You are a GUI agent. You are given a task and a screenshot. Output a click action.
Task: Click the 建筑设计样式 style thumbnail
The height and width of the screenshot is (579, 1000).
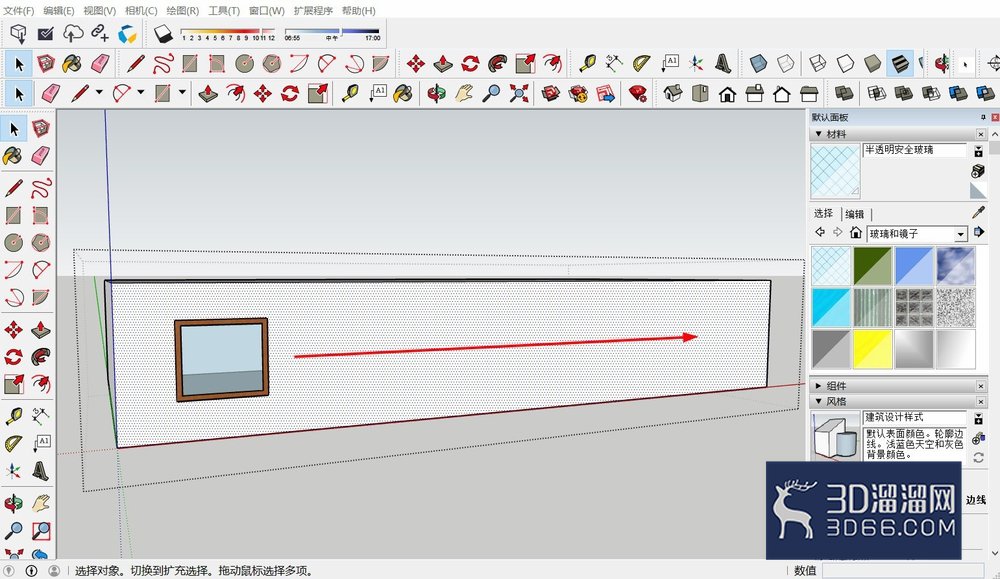click(835, 436)
